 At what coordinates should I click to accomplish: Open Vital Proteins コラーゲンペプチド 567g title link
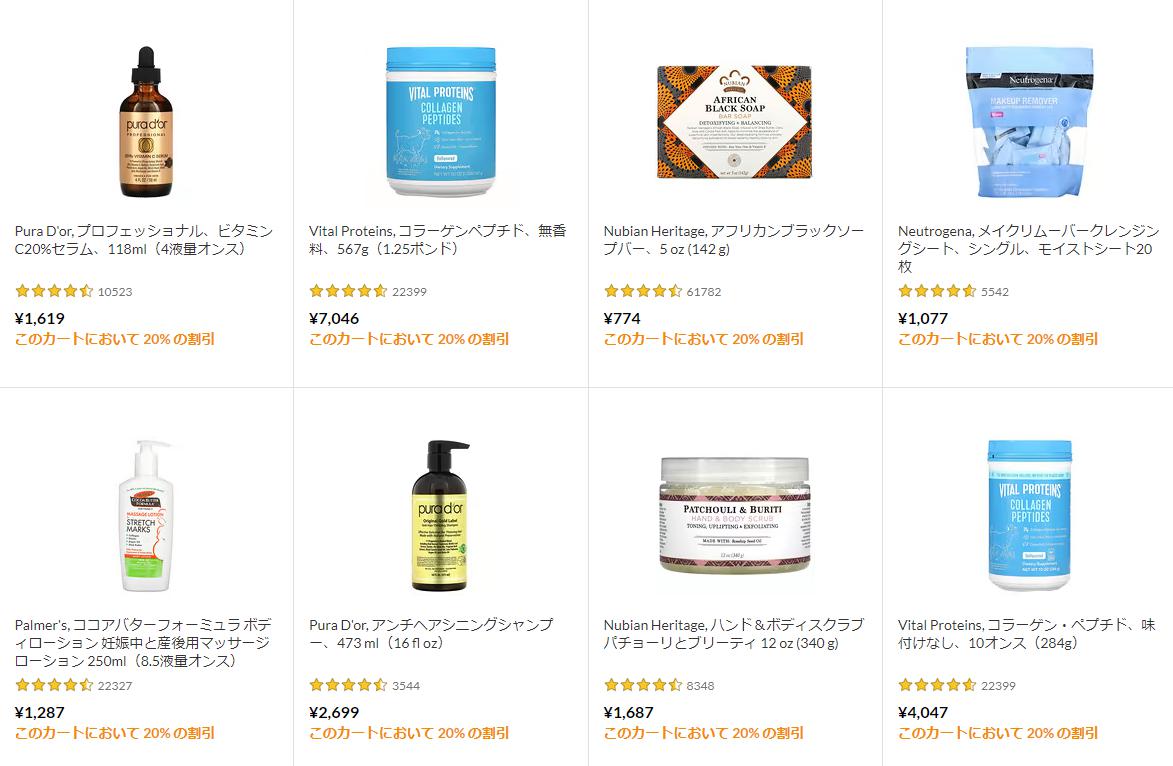coord(438,239)
